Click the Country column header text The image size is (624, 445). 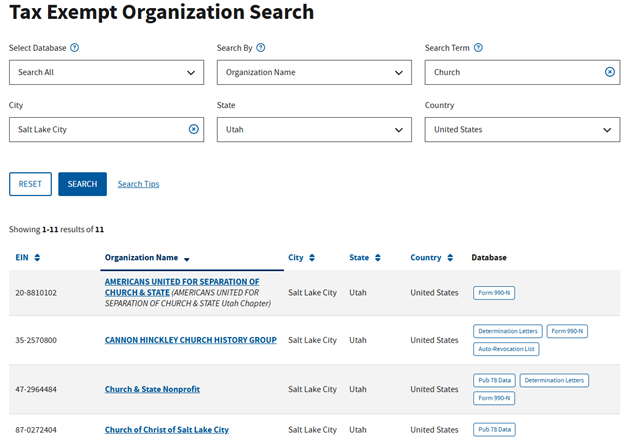point(426,258)
